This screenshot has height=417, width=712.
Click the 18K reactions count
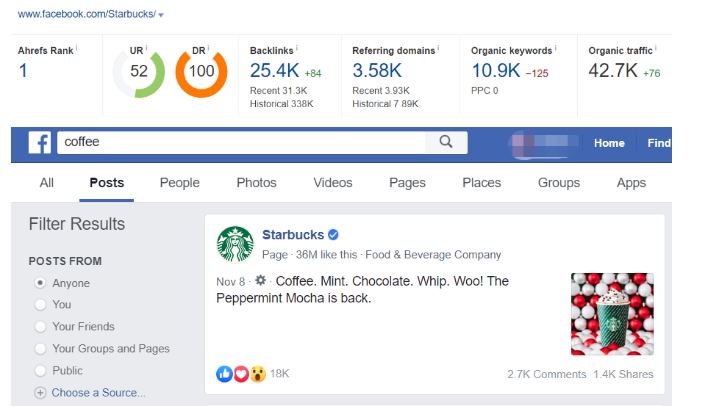tap(279, 374)
